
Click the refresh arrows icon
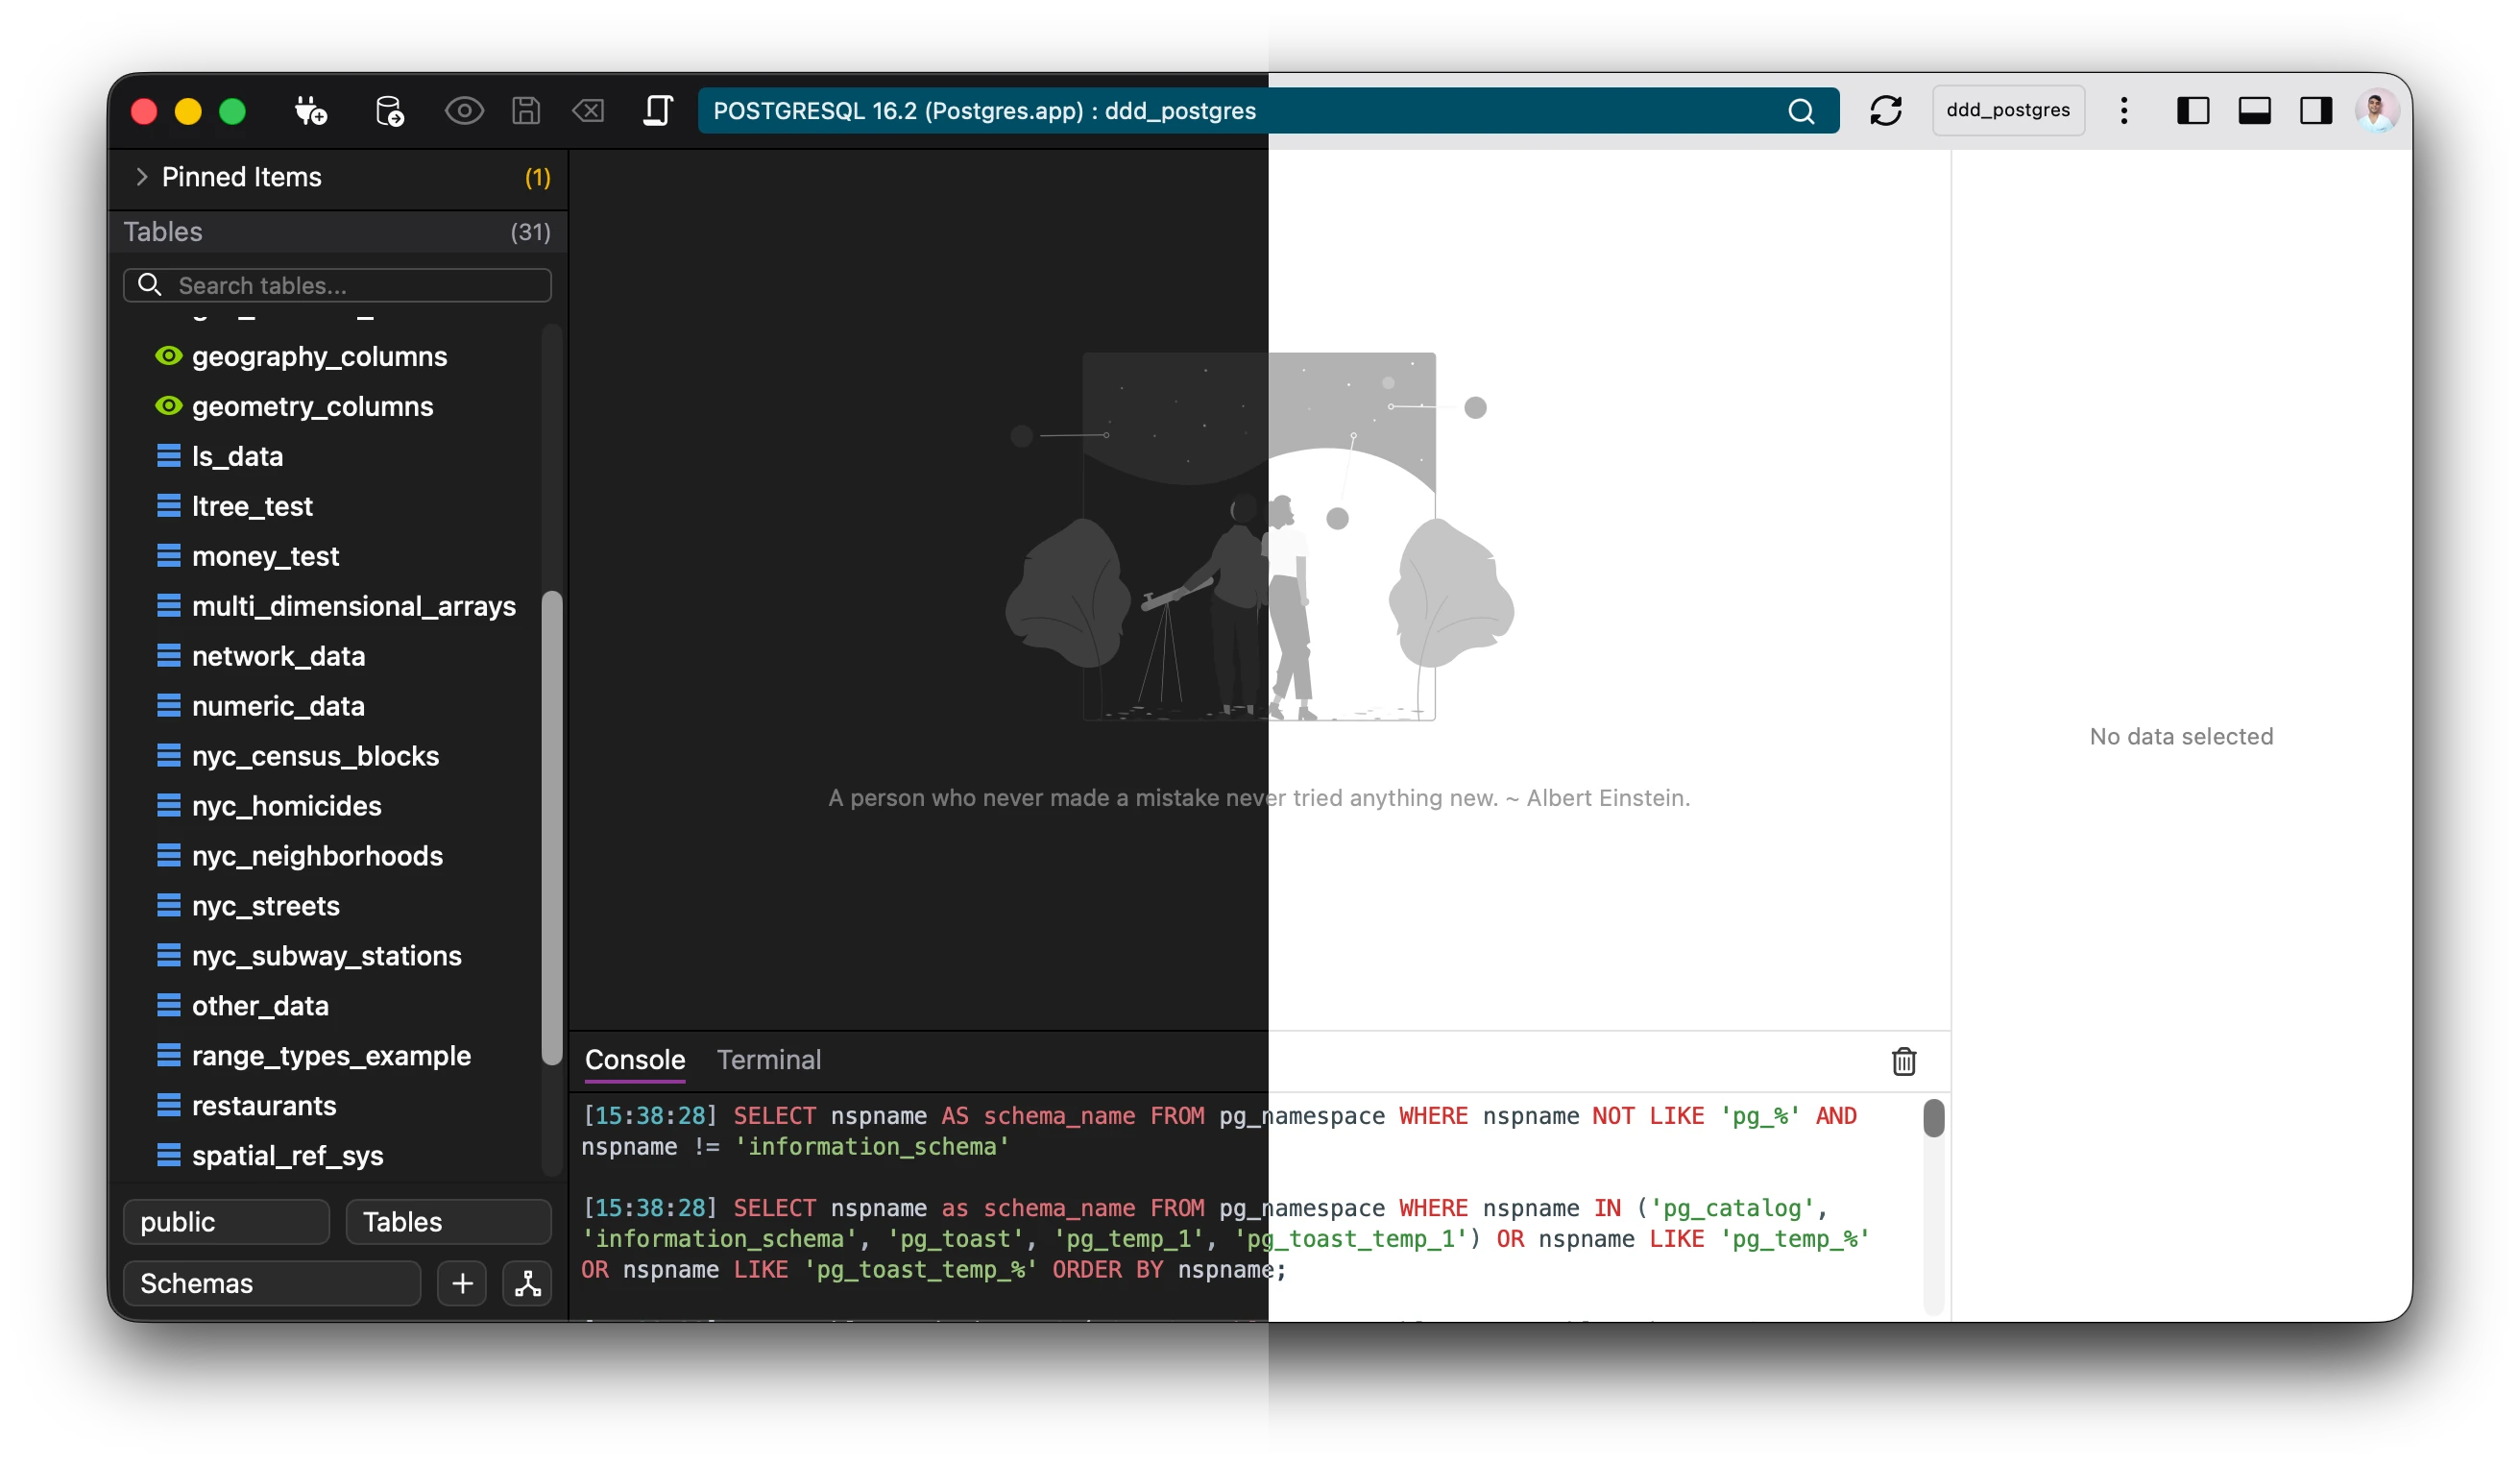[x=1885, y=110]
